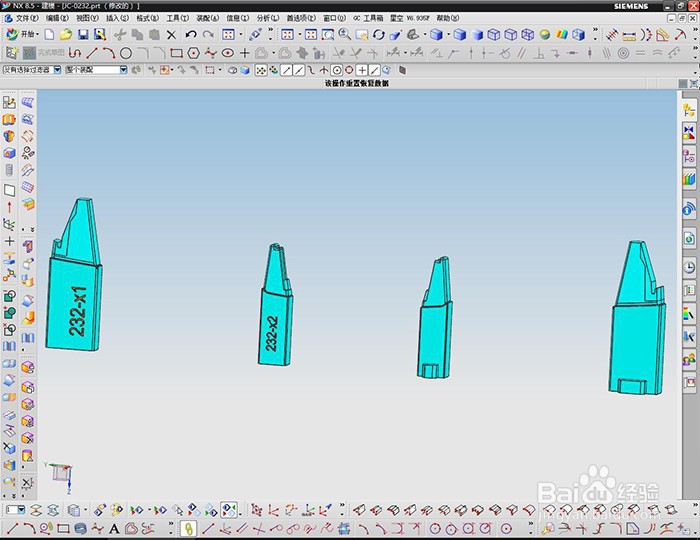Image resolution: width=700 pixels, height=540 pixels.
Task: Open the Assembly Navigator sidebar tab
Action: pos(689,110)
